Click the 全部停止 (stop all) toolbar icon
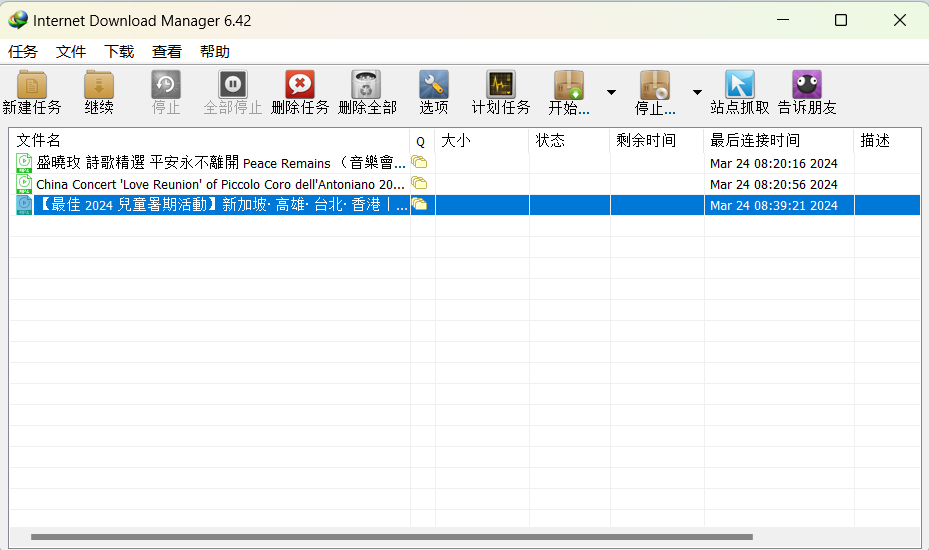The image size is (929, 550). (233, 85)
